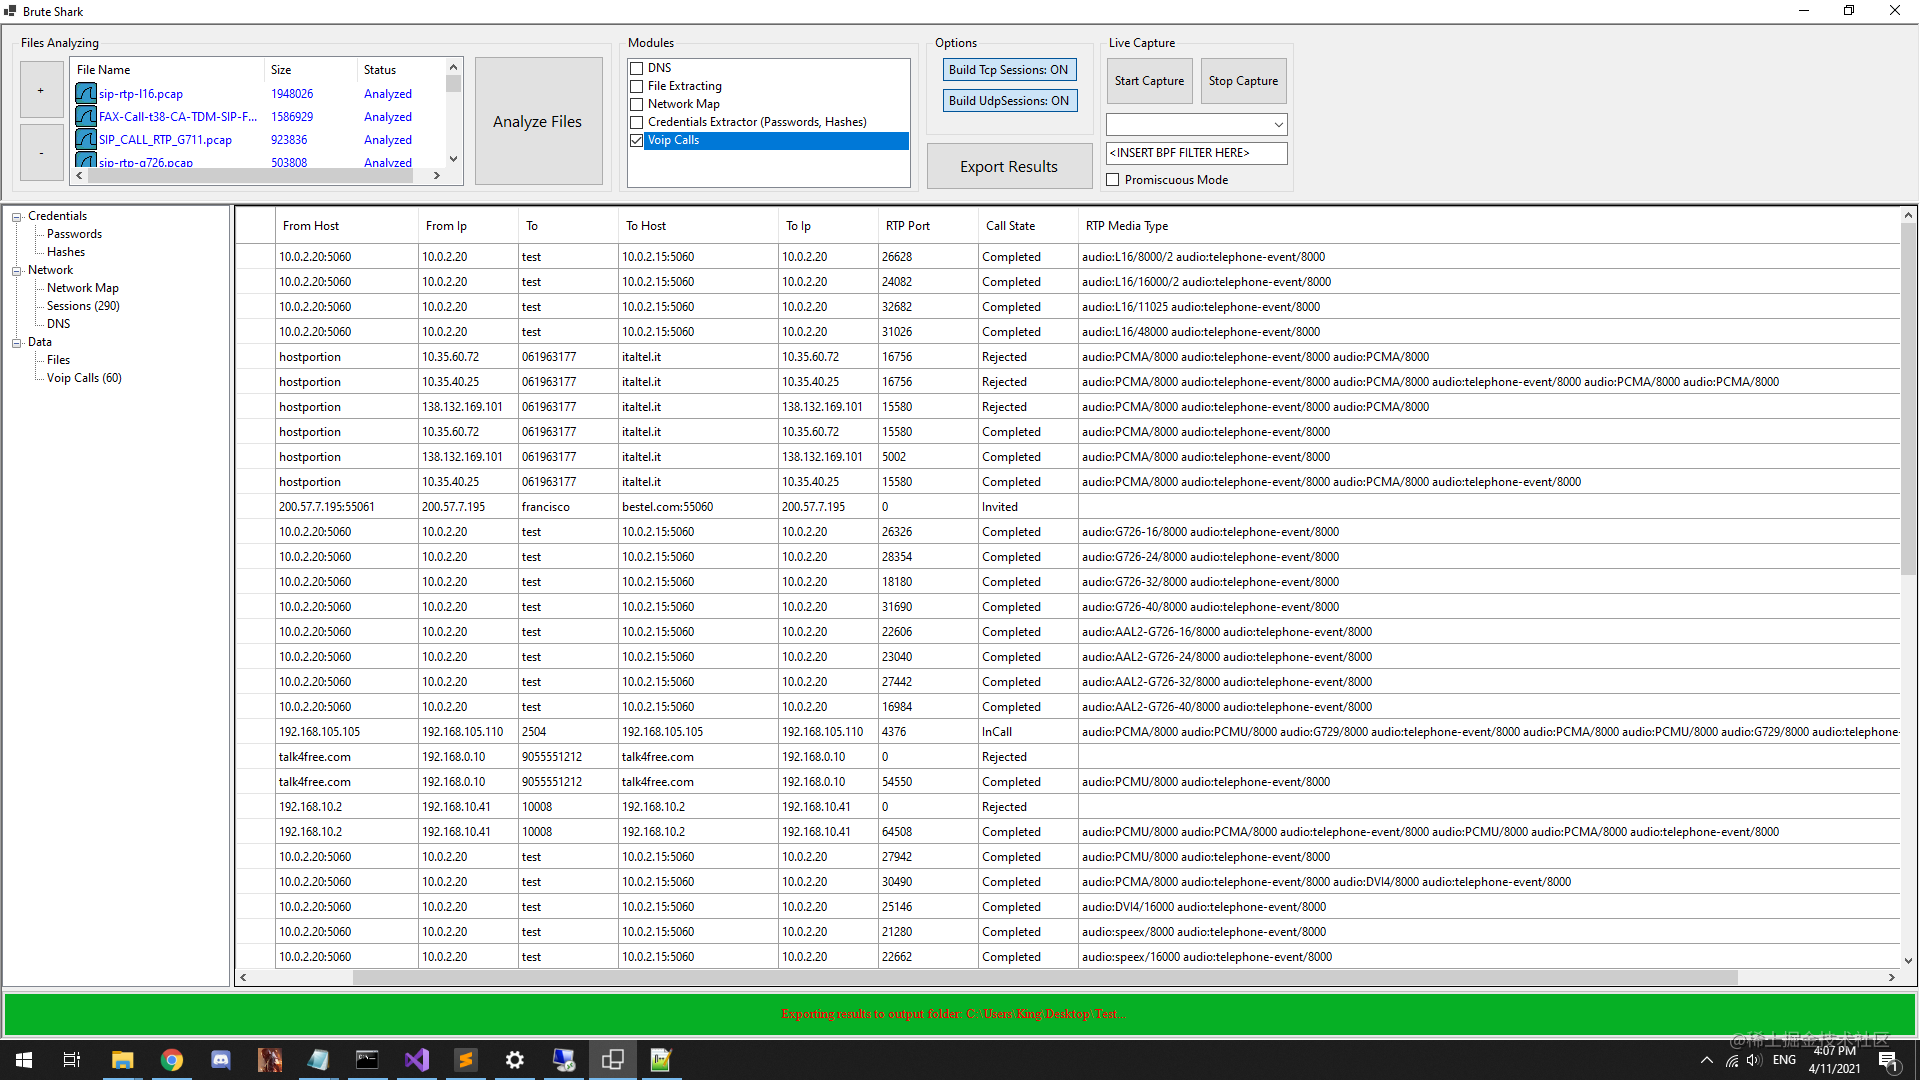Collapse the Credentials tree node
Screen dimensions: 1920x1080
pyautogui.click(x=17, y=217)
